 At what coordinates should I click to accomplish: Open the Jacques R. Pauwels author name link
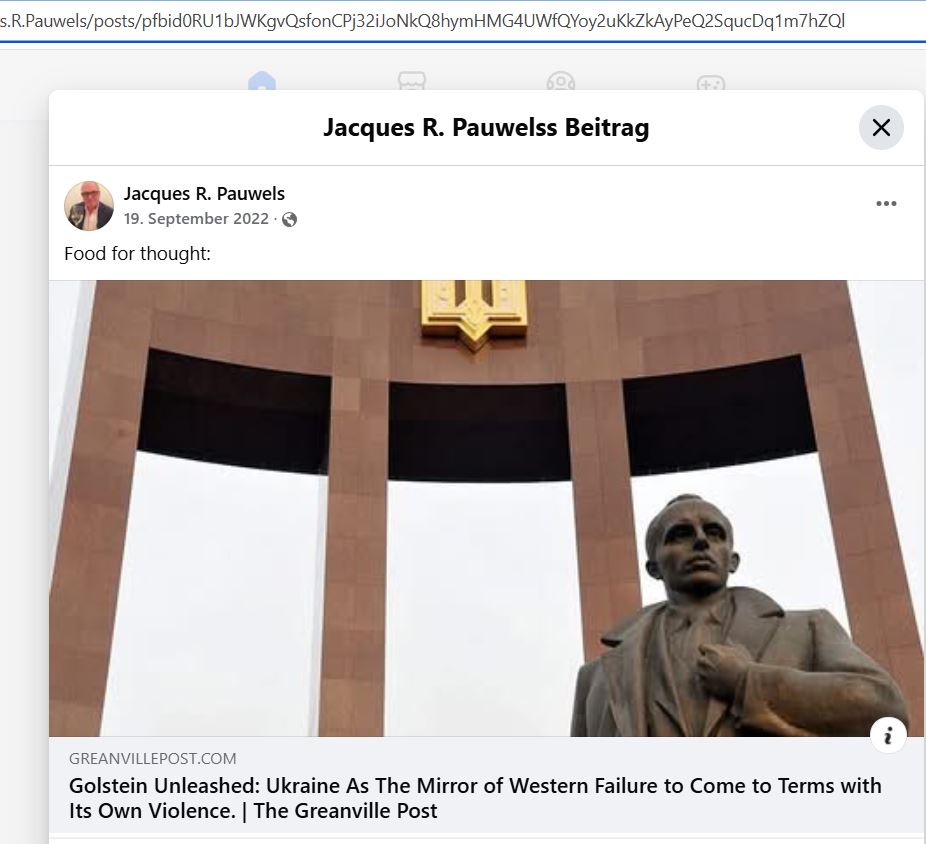[x=204, y=194]
